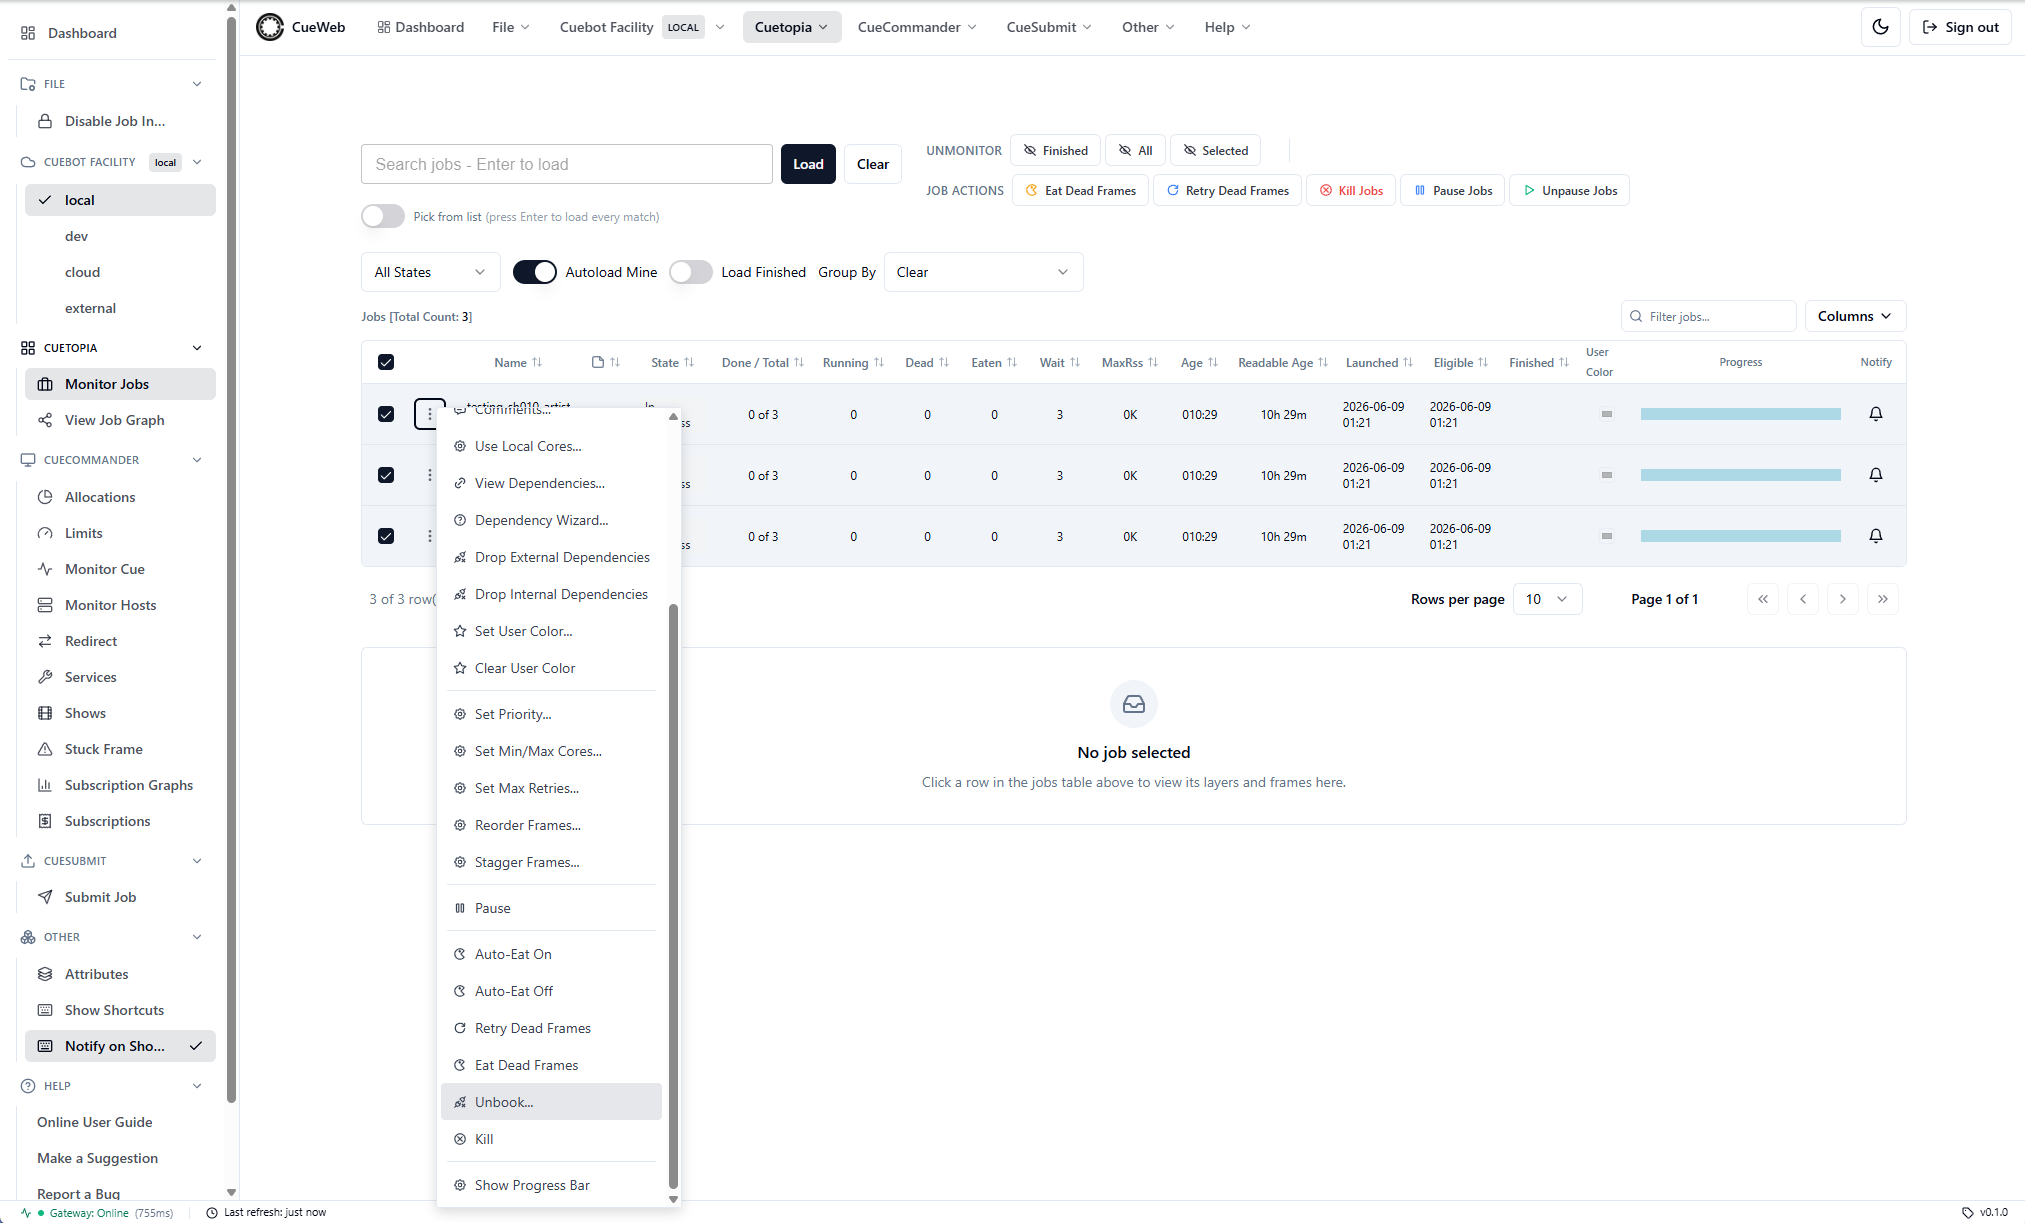2025x1223 pixels.
Task: Click Unmonitor Finished button
Action: click(1055, 150)
